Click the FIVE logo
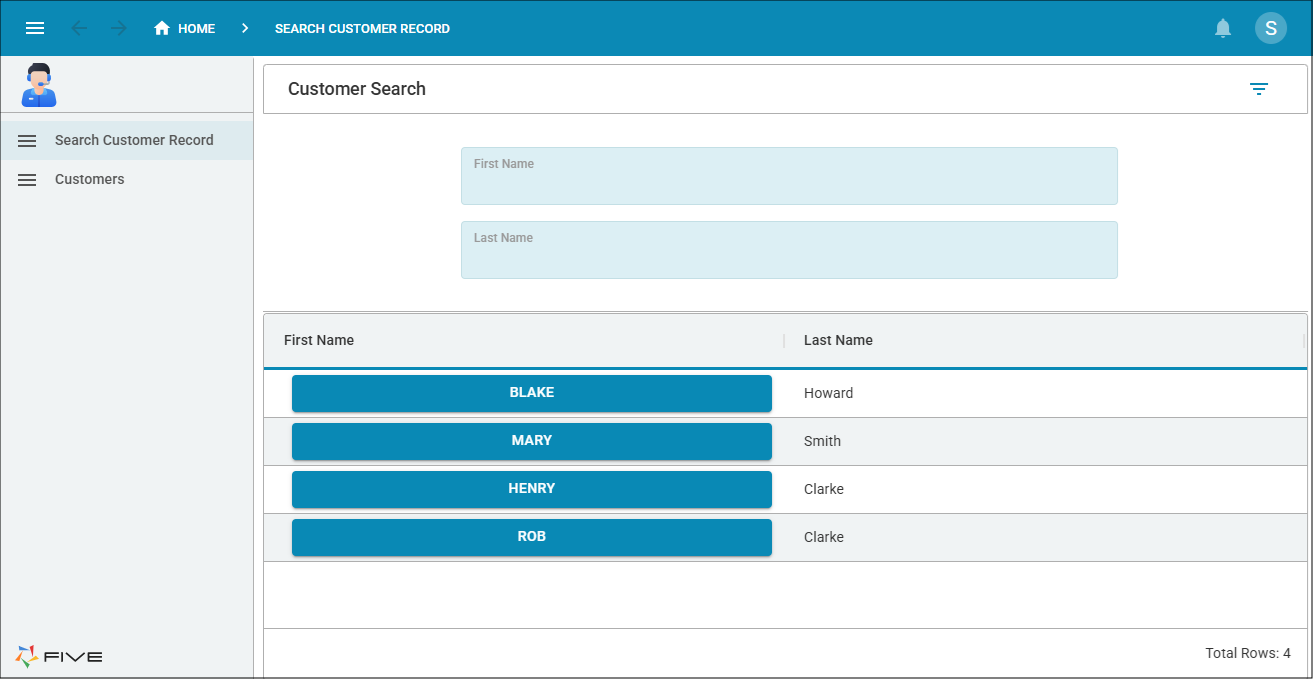Screen dimensions: 1313x679 point(59,656)
